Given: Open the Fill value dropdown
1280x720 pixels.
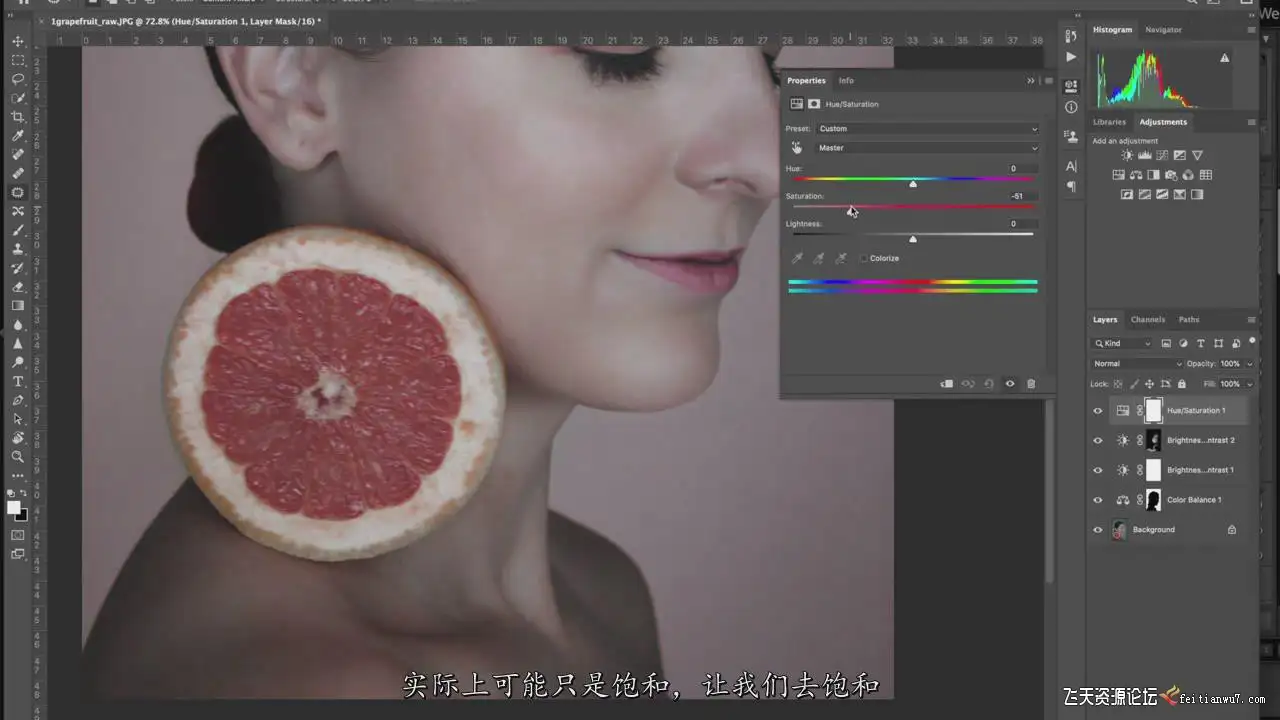Looking at the screenshot, I should 1249,384.
